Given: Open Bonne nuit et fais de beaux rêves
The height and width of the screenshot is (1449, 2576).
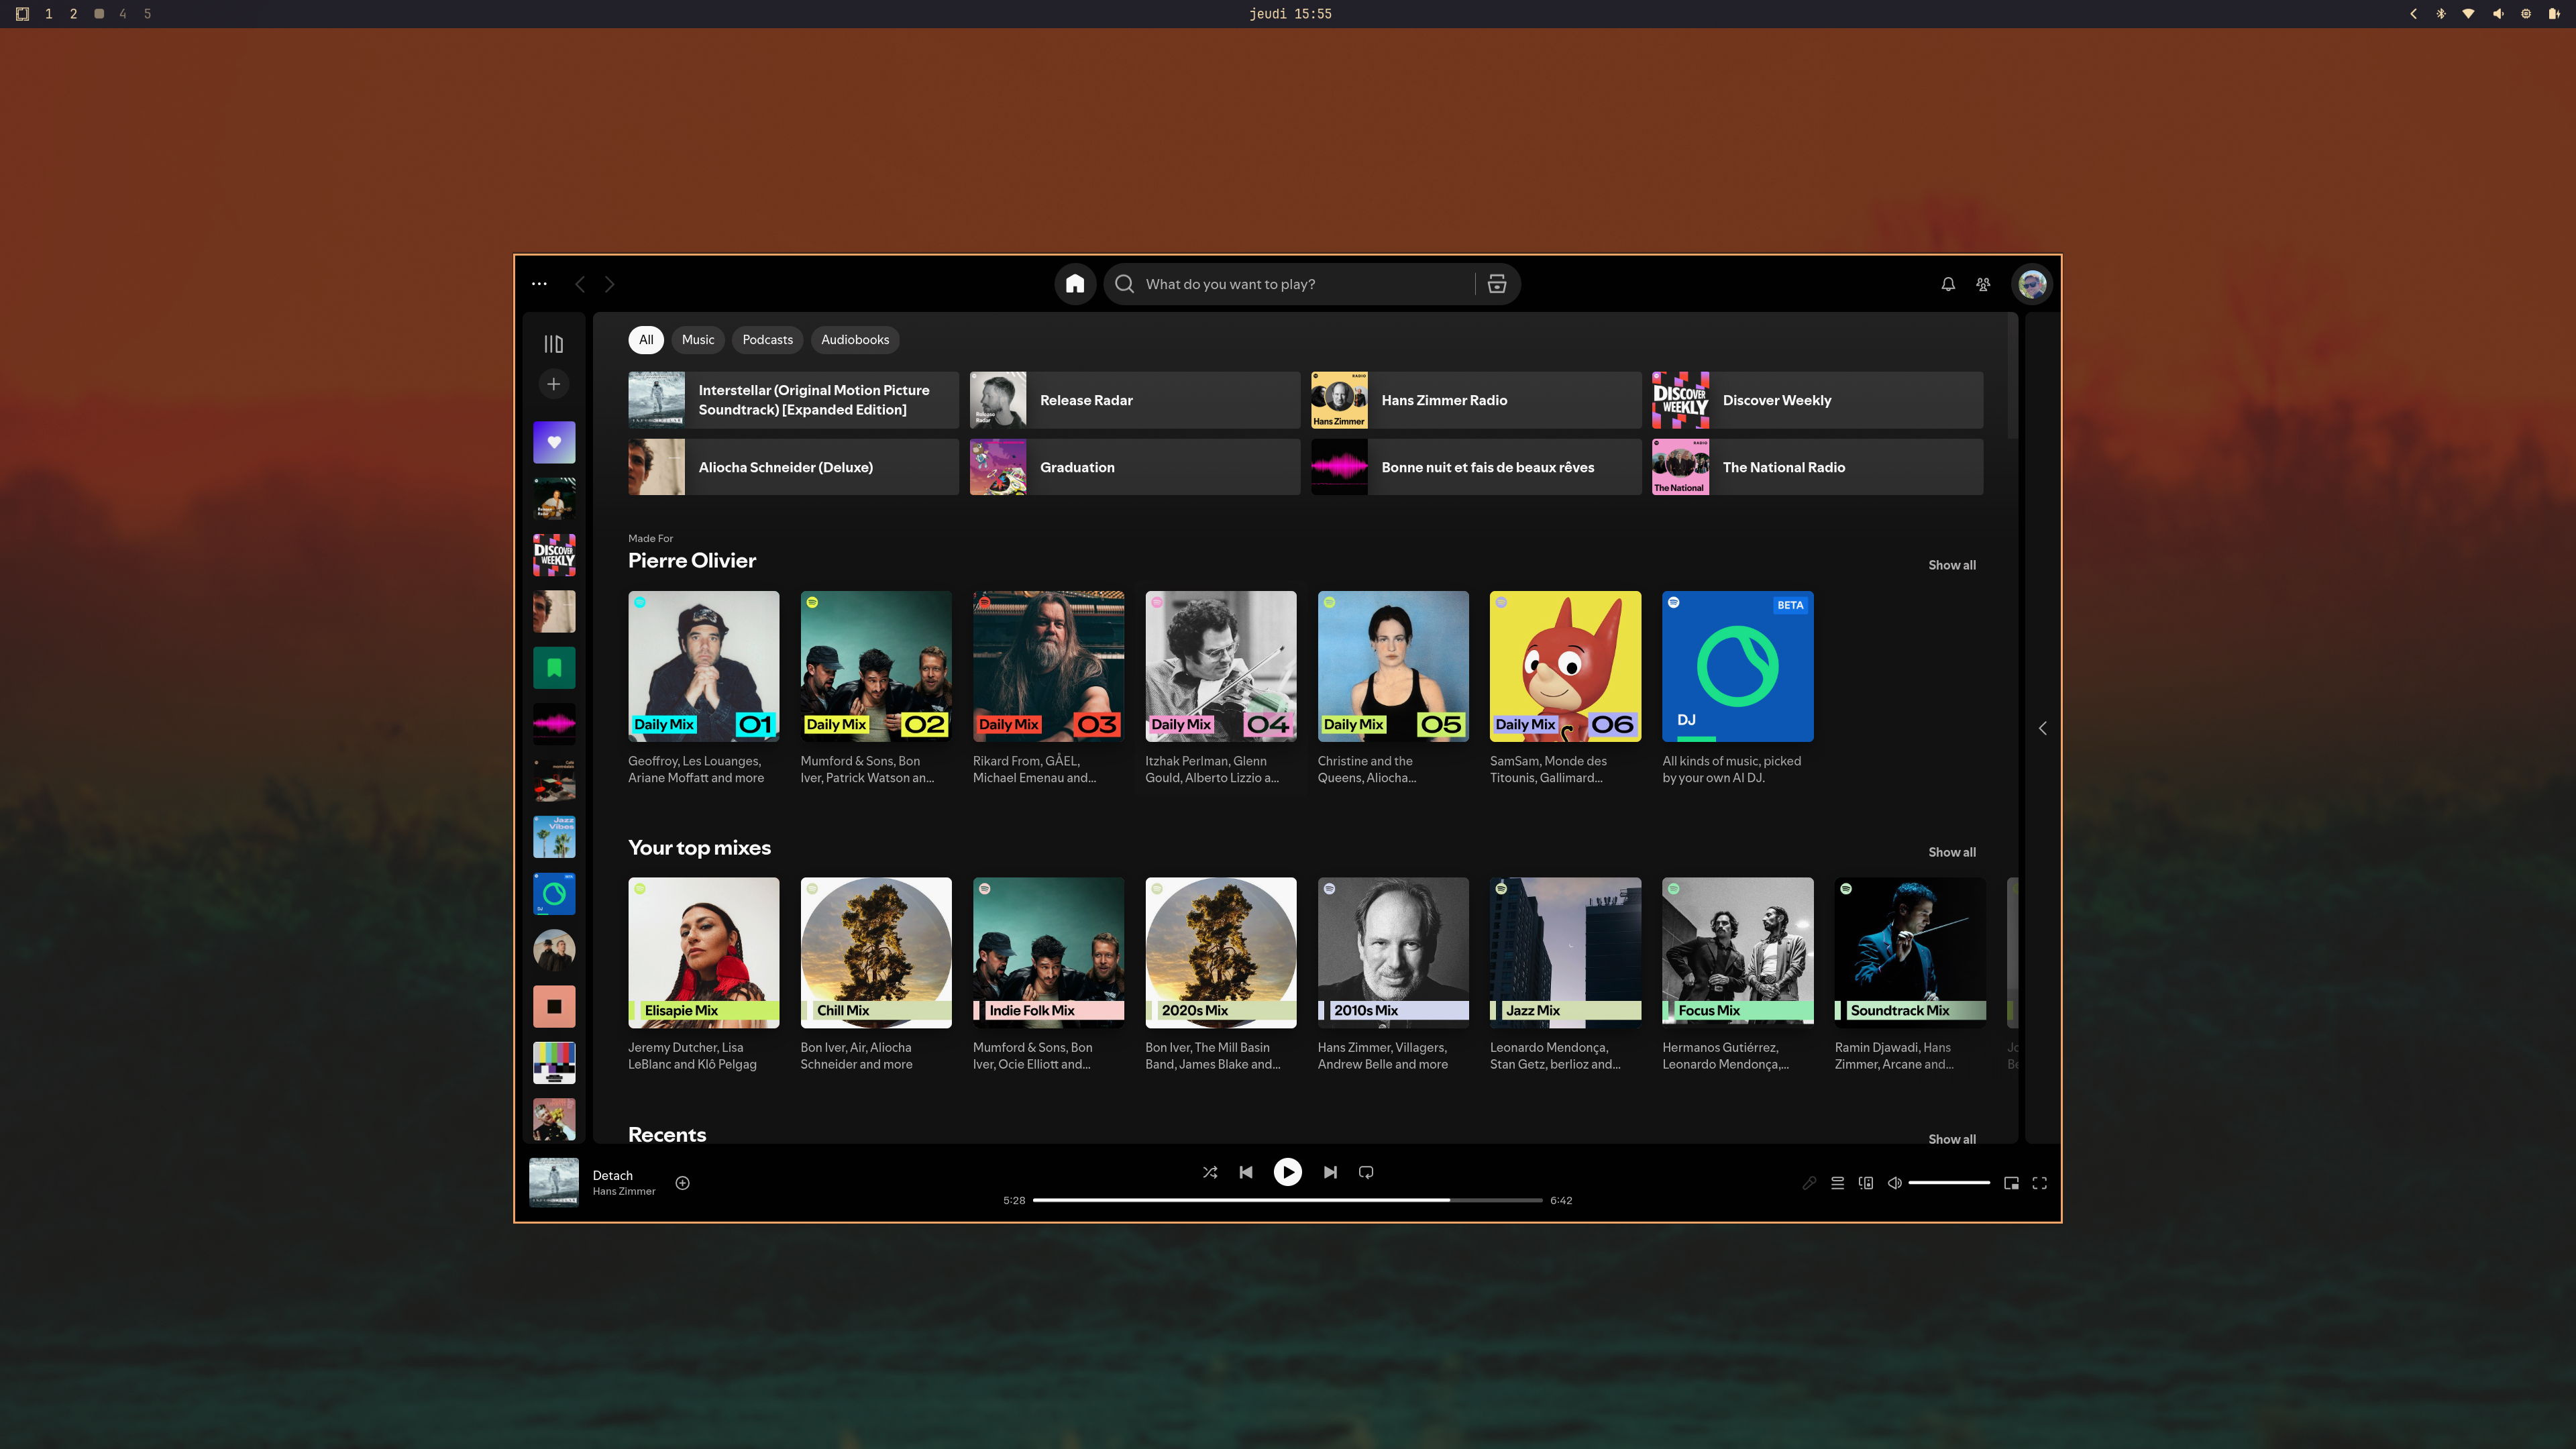Looking at the screenshot, I should [1476, 467].
